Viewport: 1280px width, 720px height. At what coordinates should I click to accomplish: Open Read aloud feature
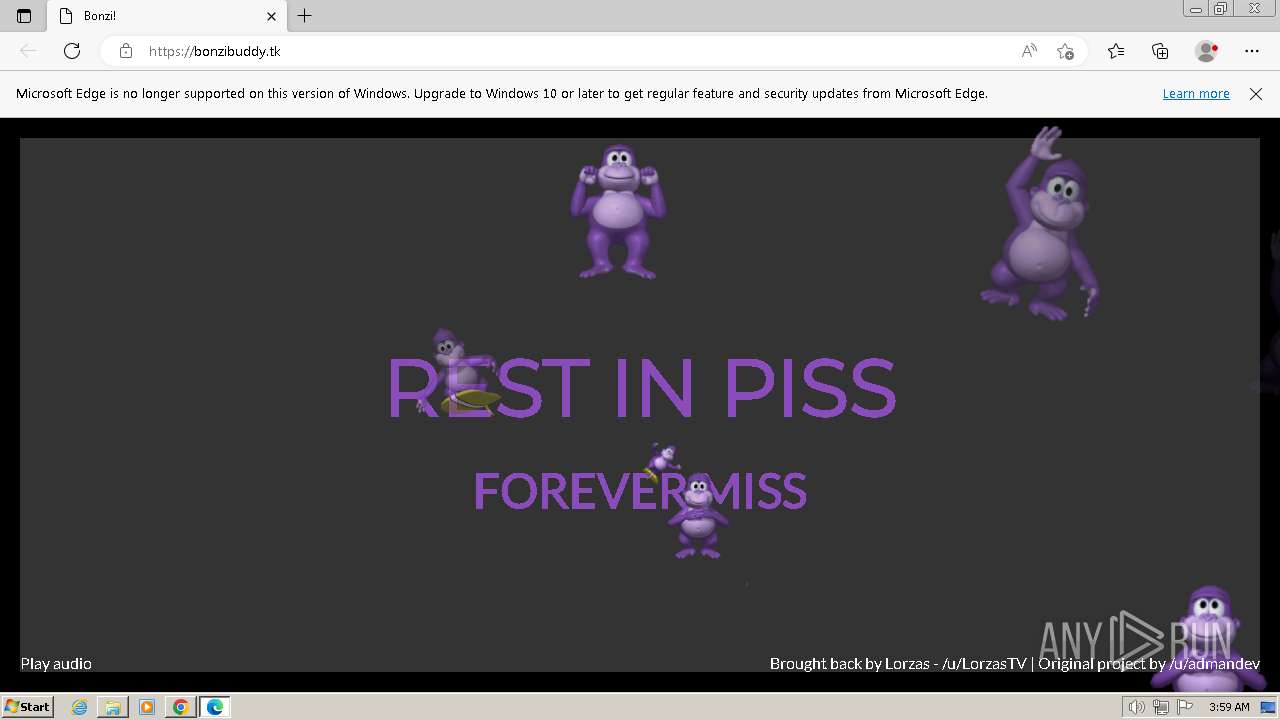pos(1029,51)
